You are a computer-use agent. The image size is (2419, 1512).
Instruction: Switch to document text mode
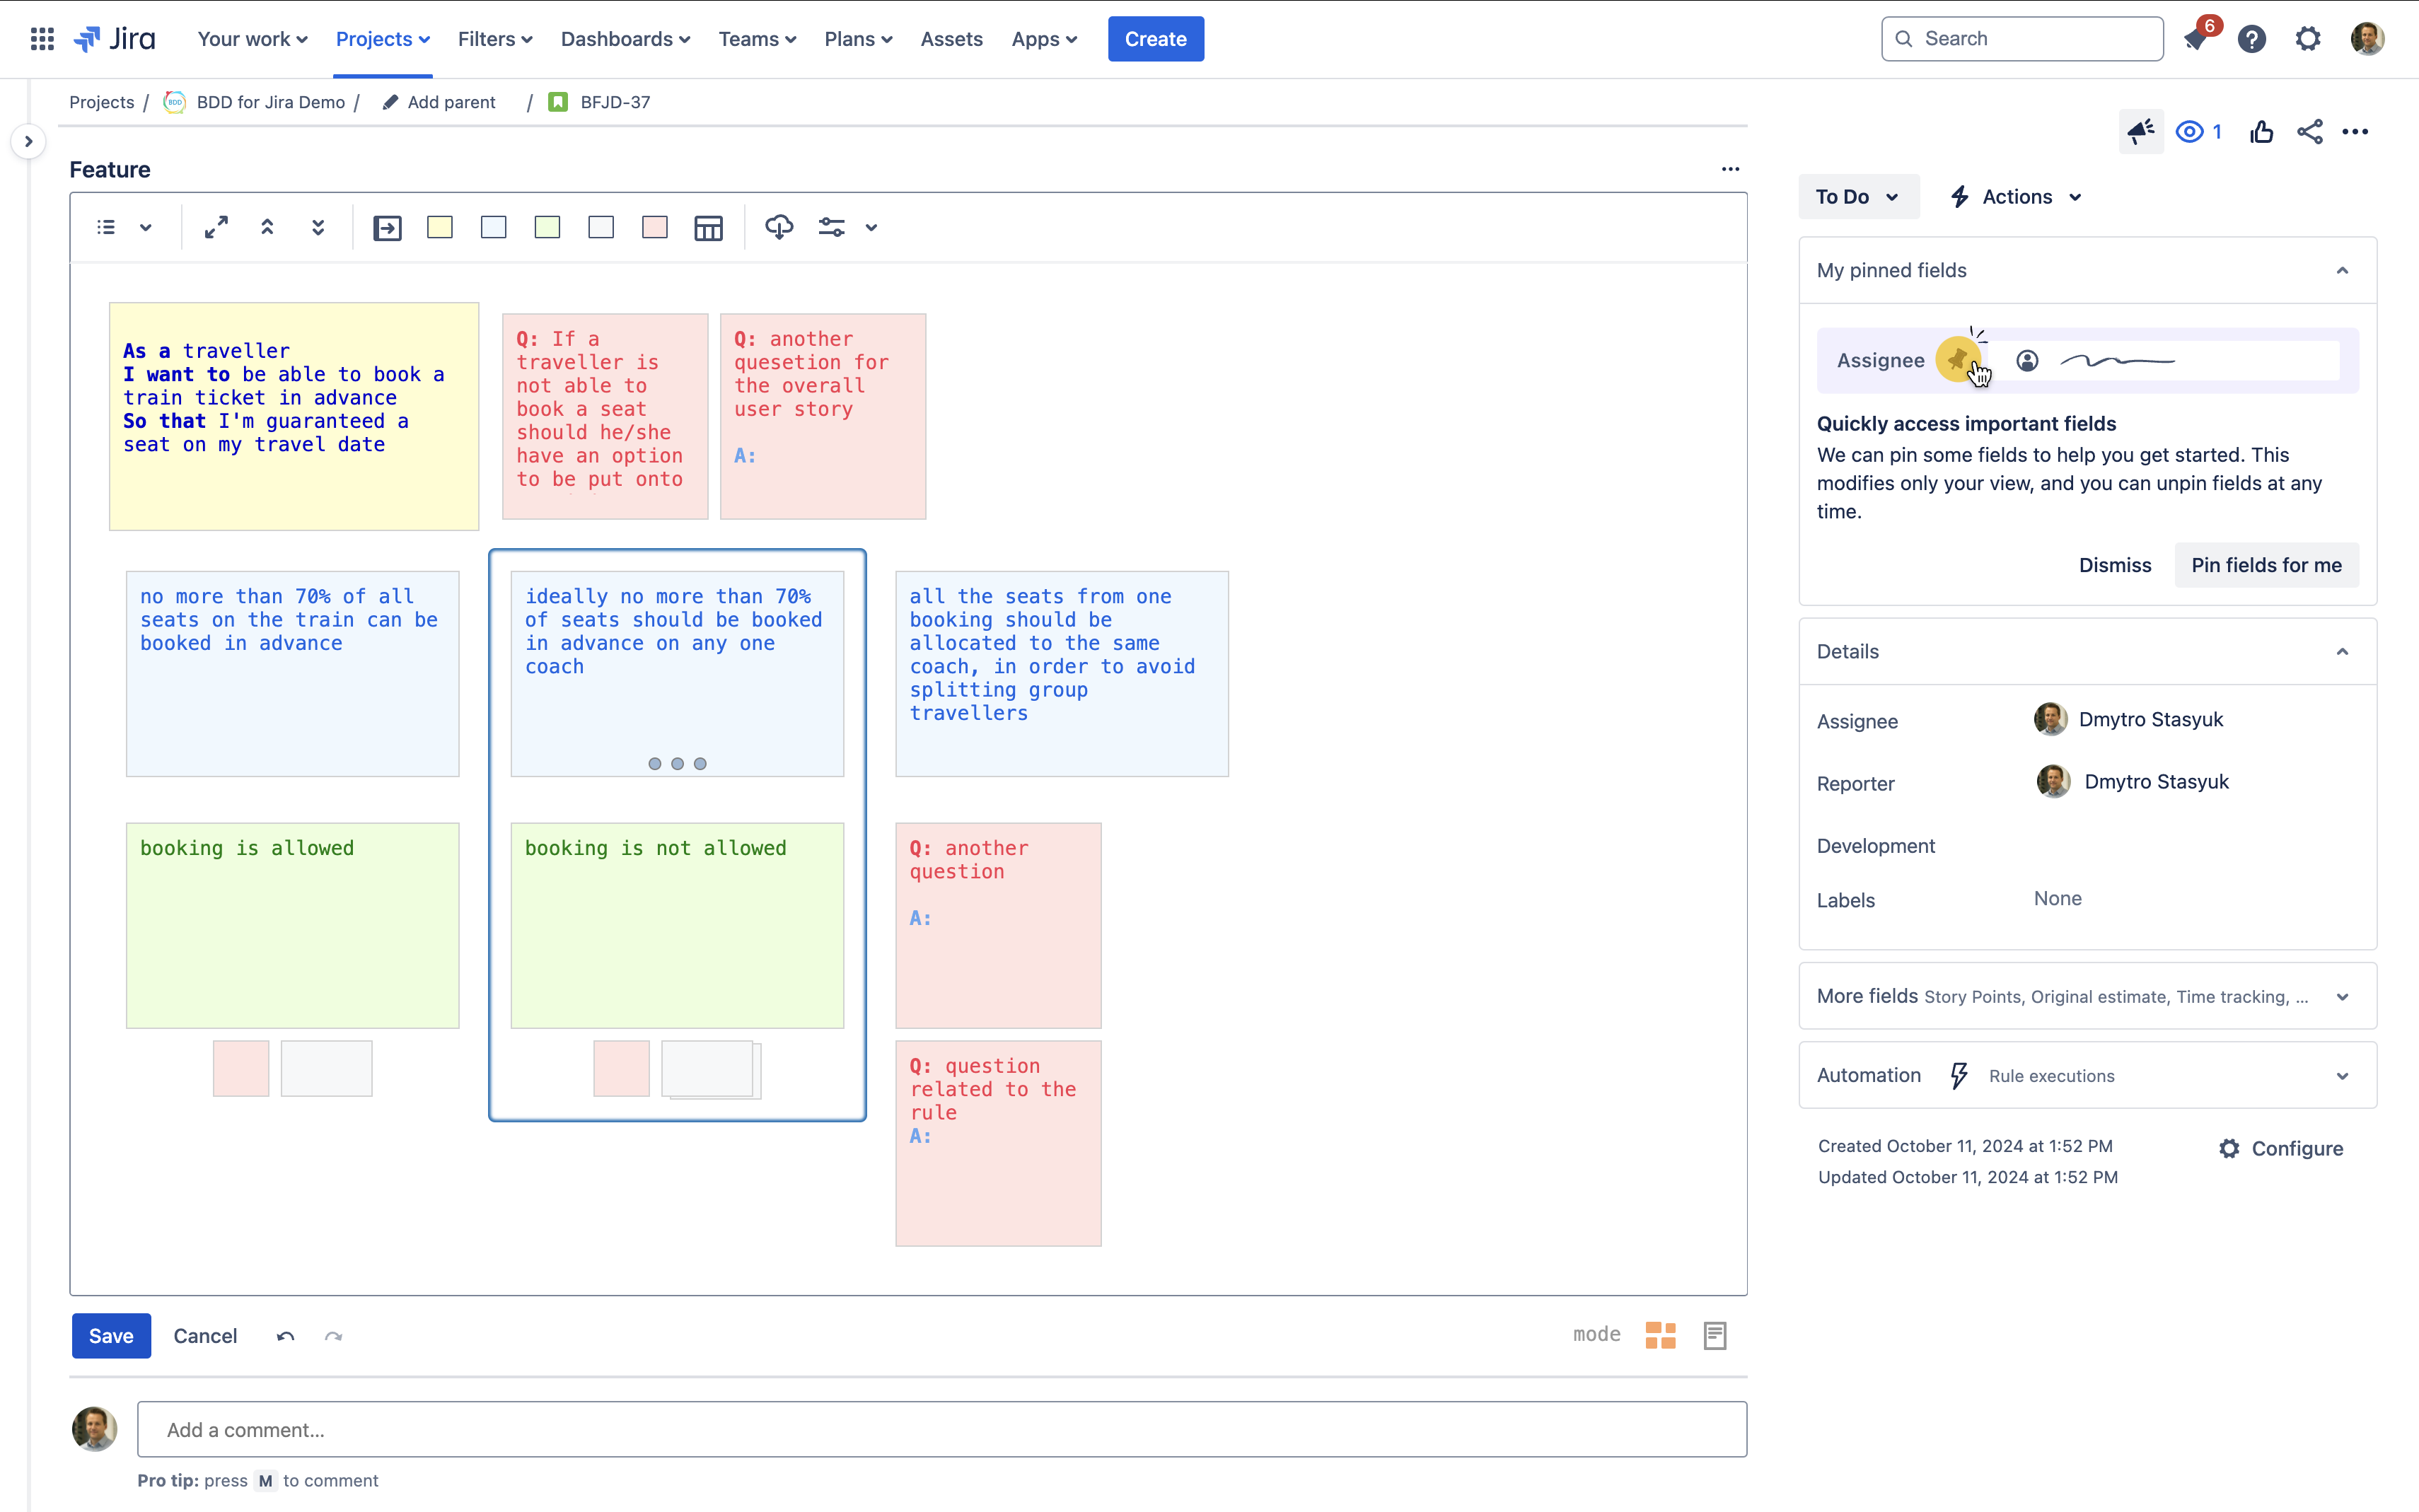tap(1715, 1335)
